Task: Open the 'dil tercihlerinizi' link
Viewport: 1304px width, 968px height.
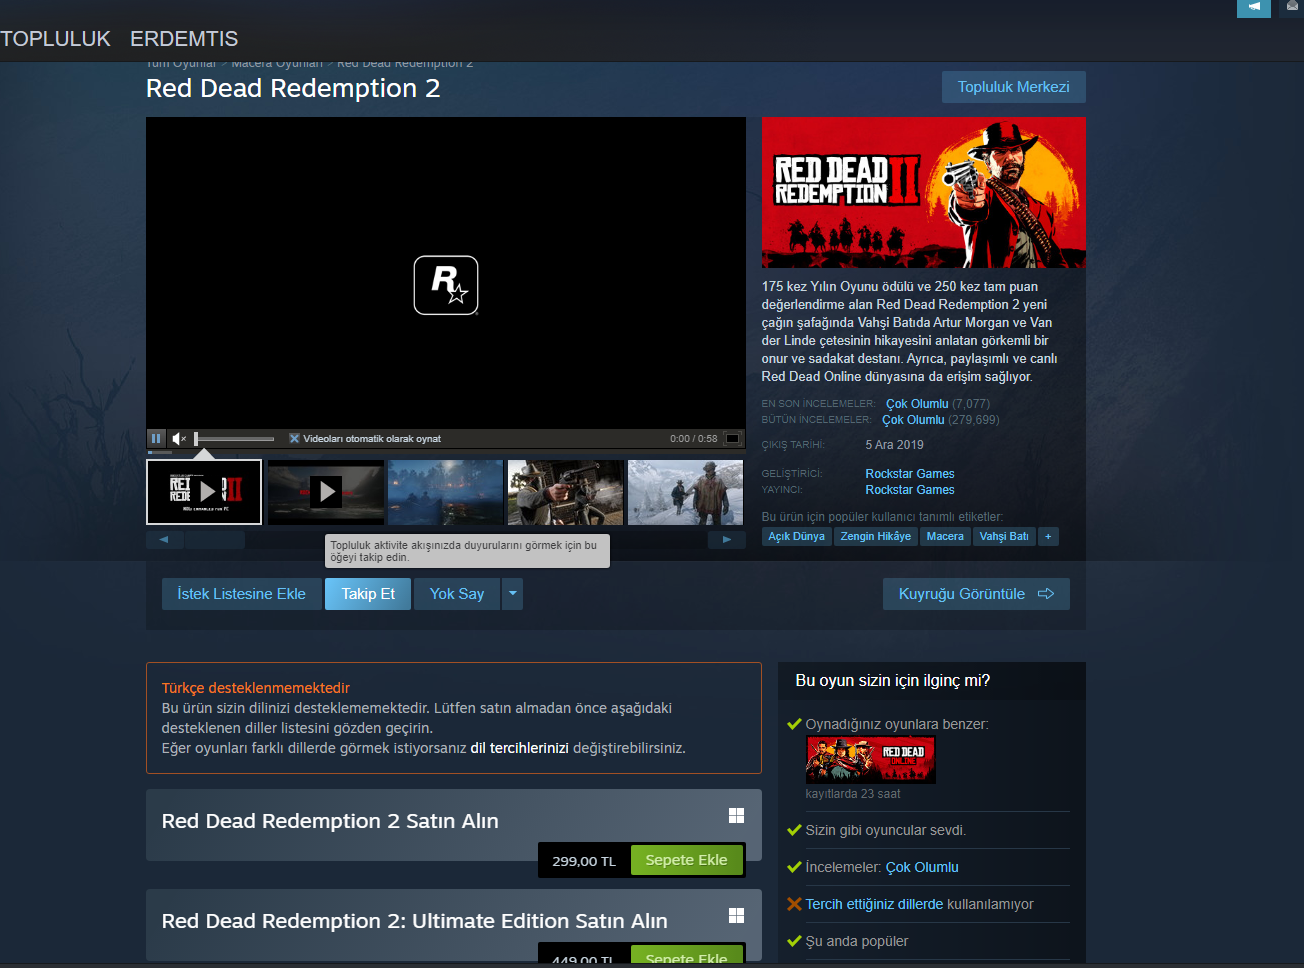Action: [519, 748]
